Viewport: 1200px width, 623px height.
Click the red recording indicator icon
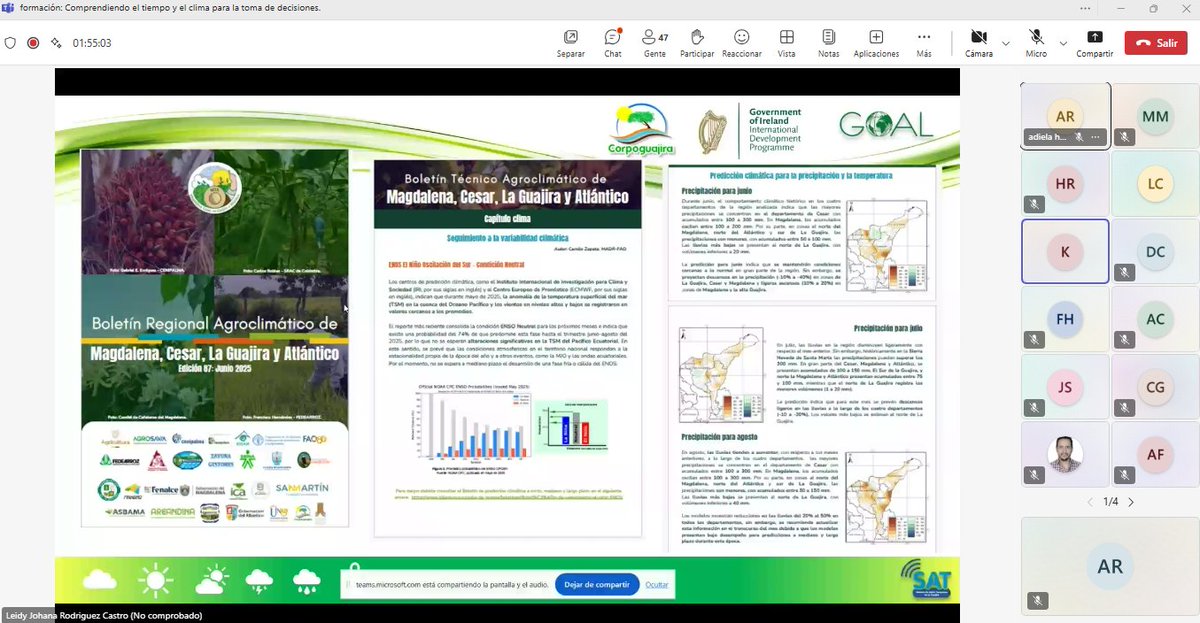click(33, 43)
